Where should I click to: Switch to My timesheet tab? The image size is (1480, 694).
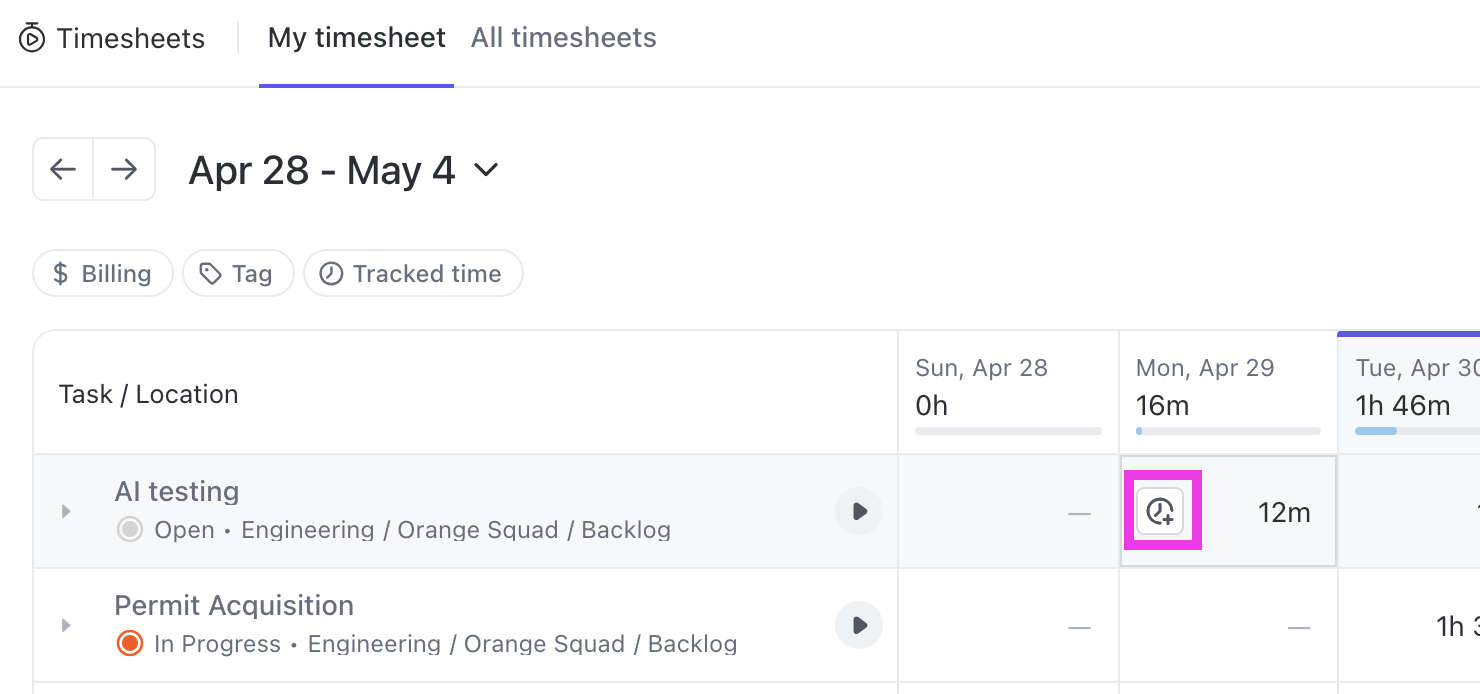tap(356, 39)
